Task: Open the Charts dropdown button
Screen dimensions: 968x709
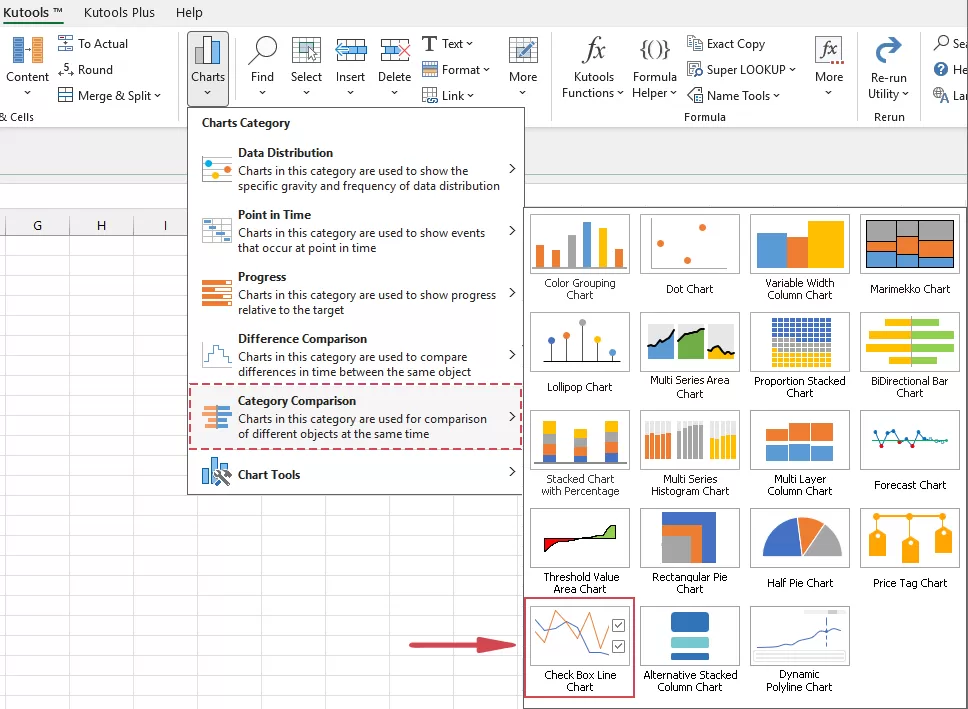Action: point(207,69)
